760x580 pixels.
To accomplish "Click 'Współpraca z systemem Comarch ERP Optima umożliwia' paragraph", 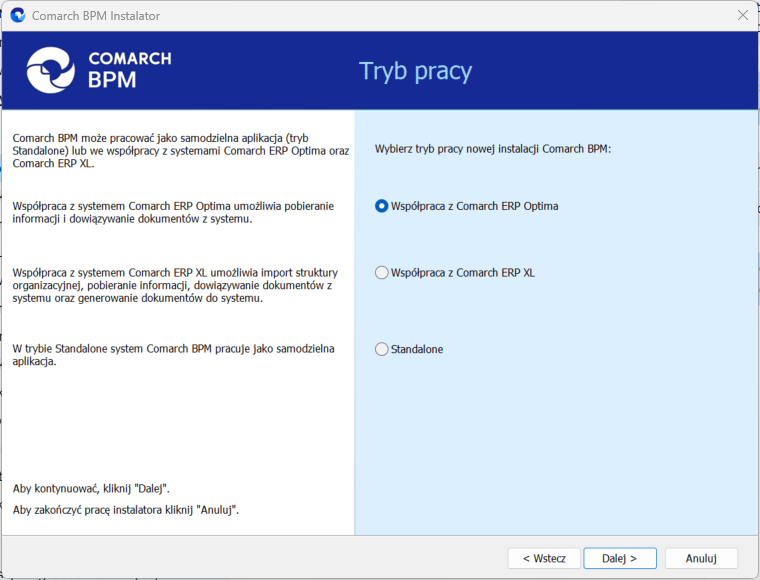I will 173,212.
